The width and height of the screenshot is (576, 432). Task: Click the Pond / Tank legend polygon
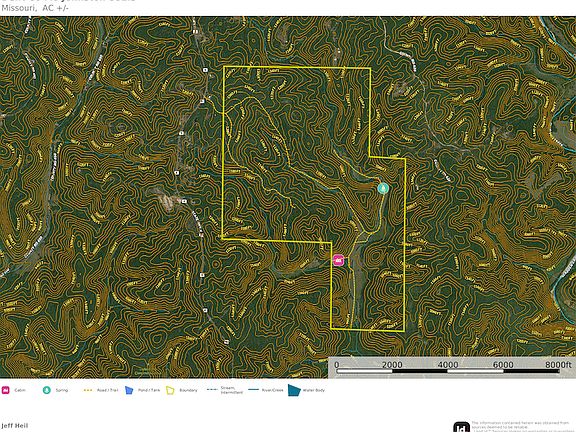click(x=129, y=390)
